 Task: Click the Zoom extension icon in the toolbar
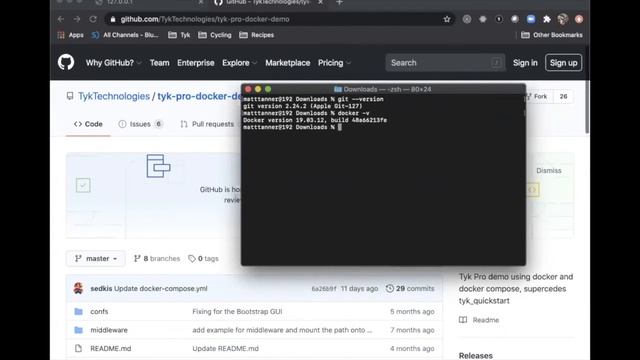531,19
